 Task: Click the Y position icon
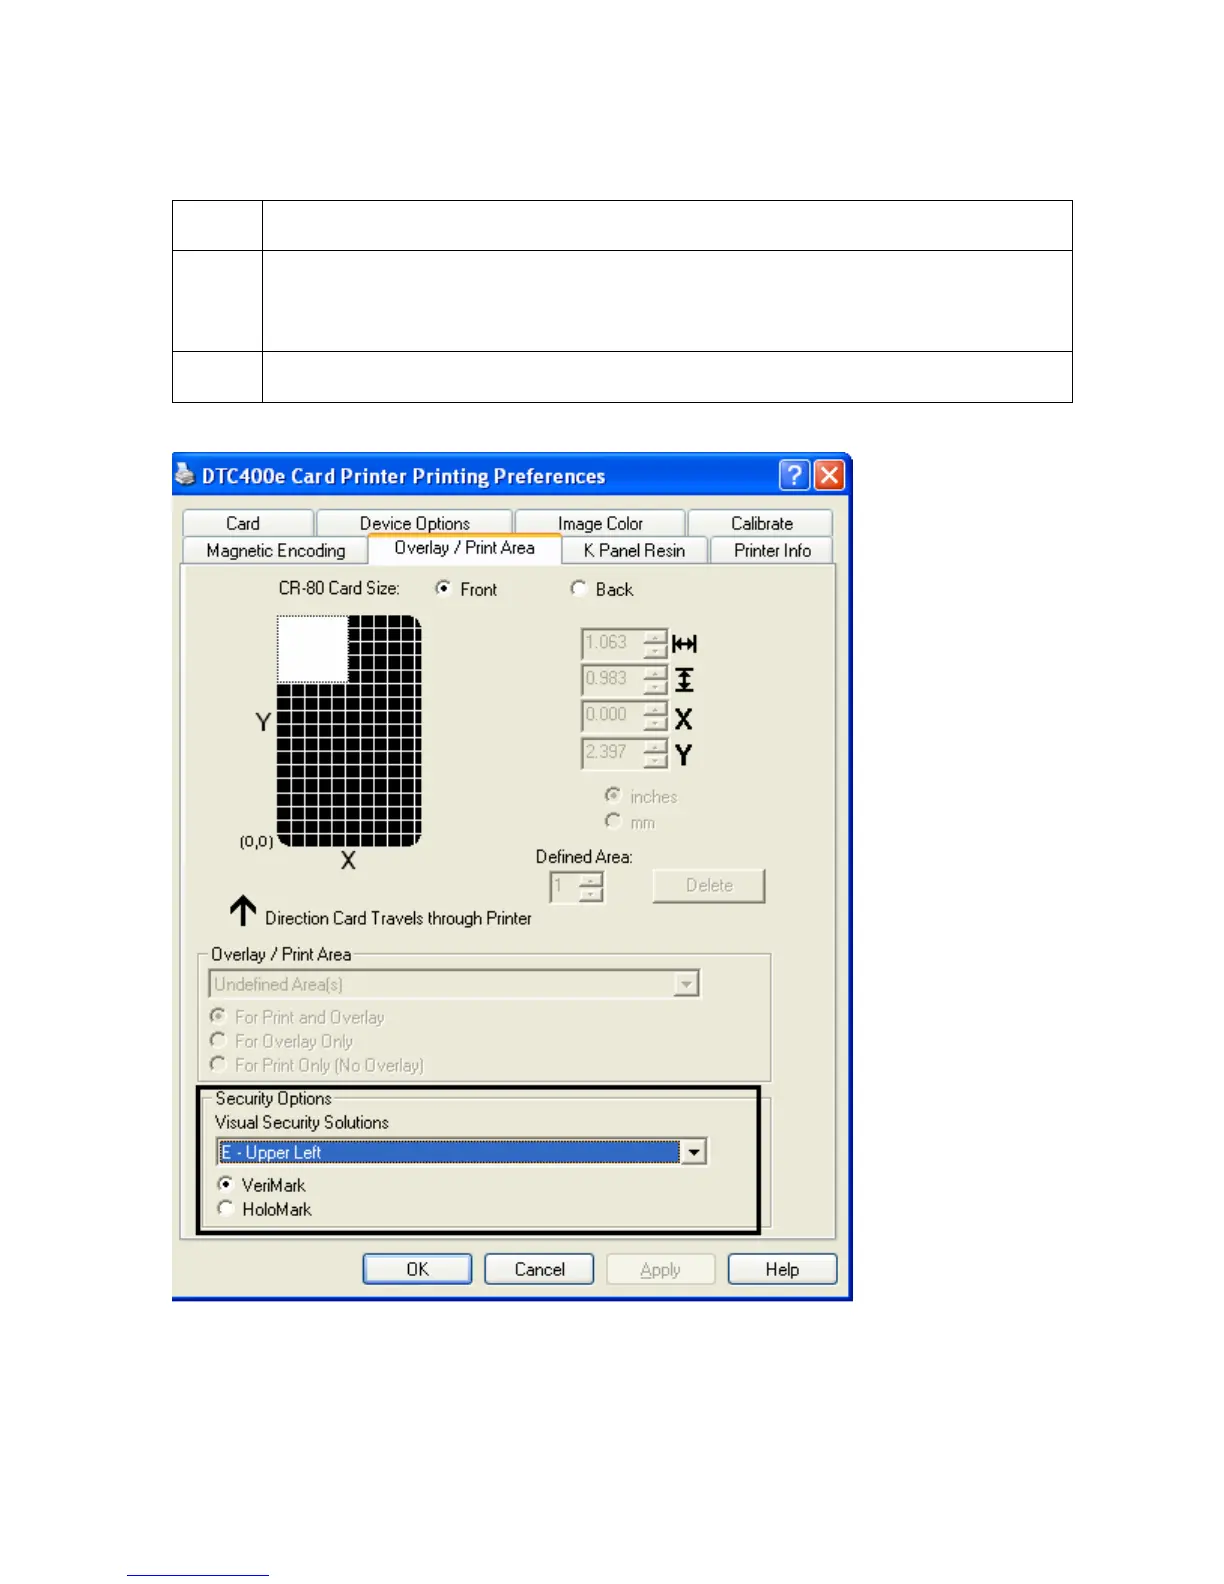pyautogui.click(x=684, y=755)
